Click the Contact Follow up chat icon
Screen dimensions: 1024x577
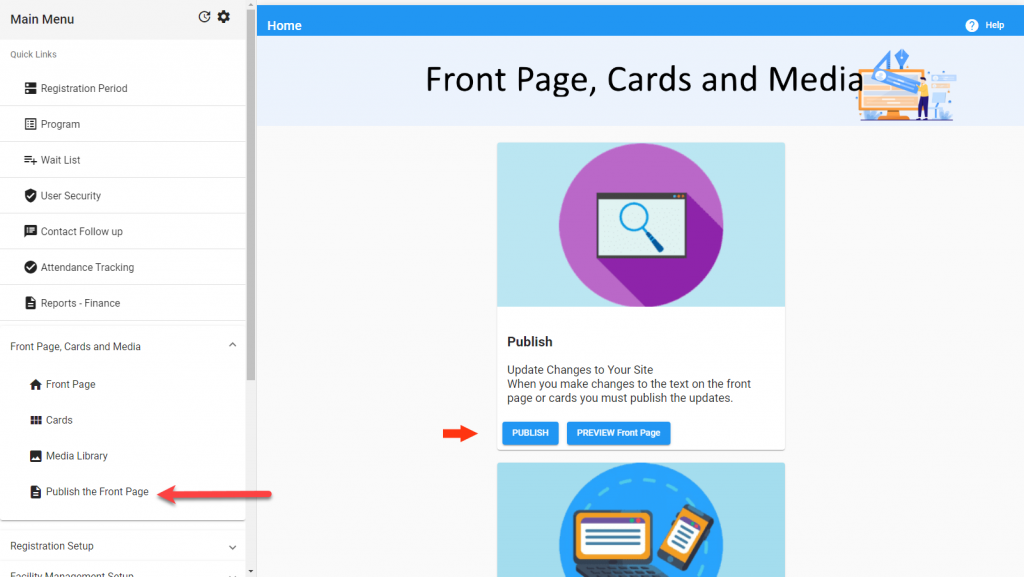[30, 231]
